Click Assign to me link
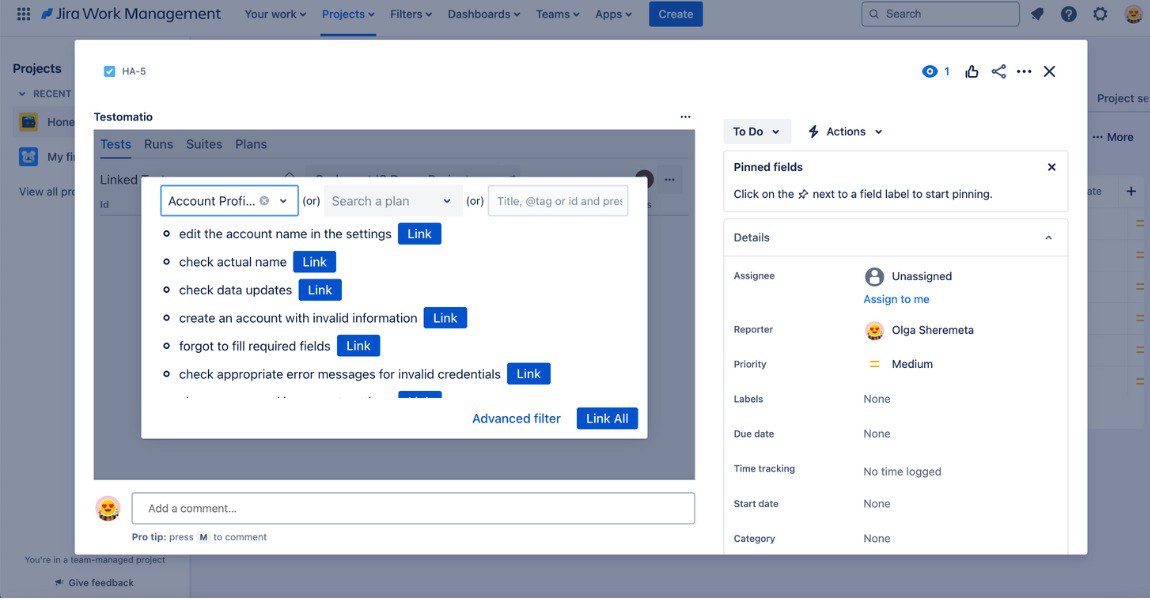This screenshot has width=1150, height=600. click(896, 299)
